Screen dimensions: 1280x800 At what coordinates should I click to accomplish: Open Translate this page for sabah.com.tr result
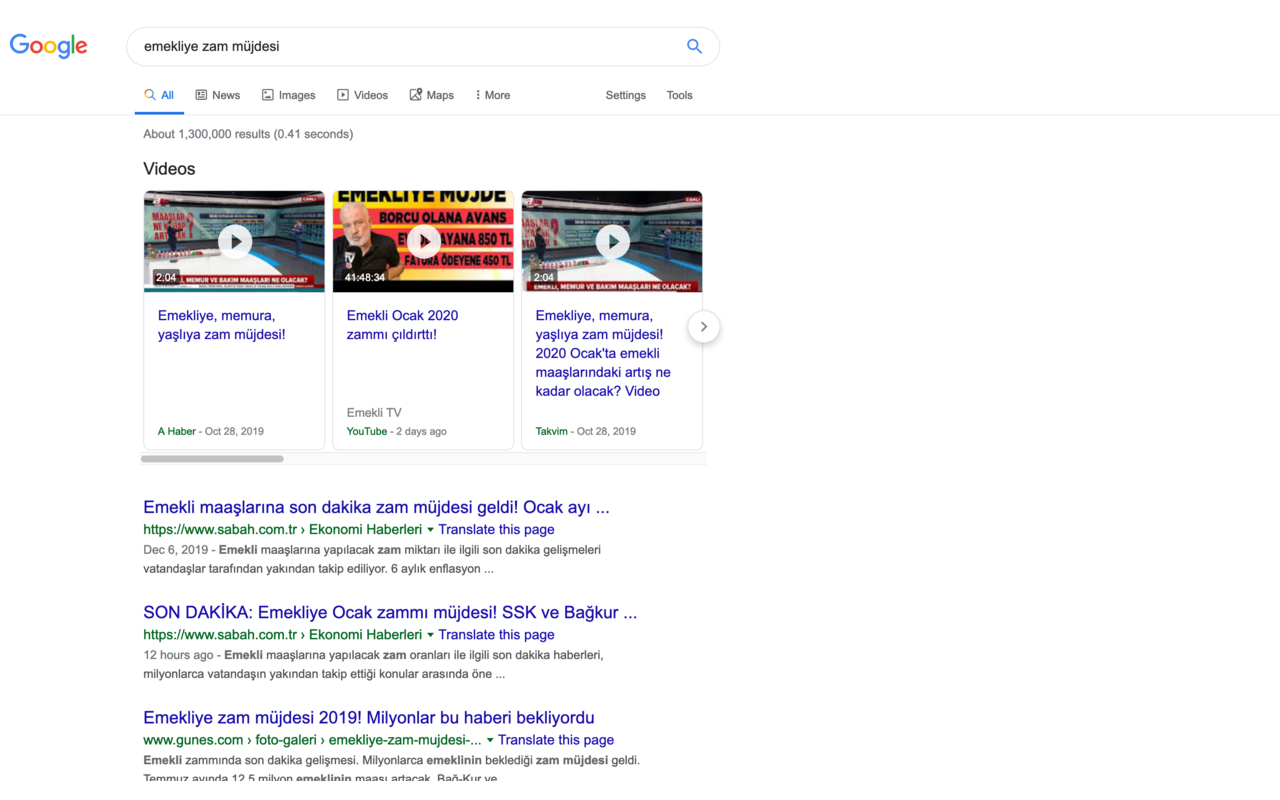[x=496, y=529]
